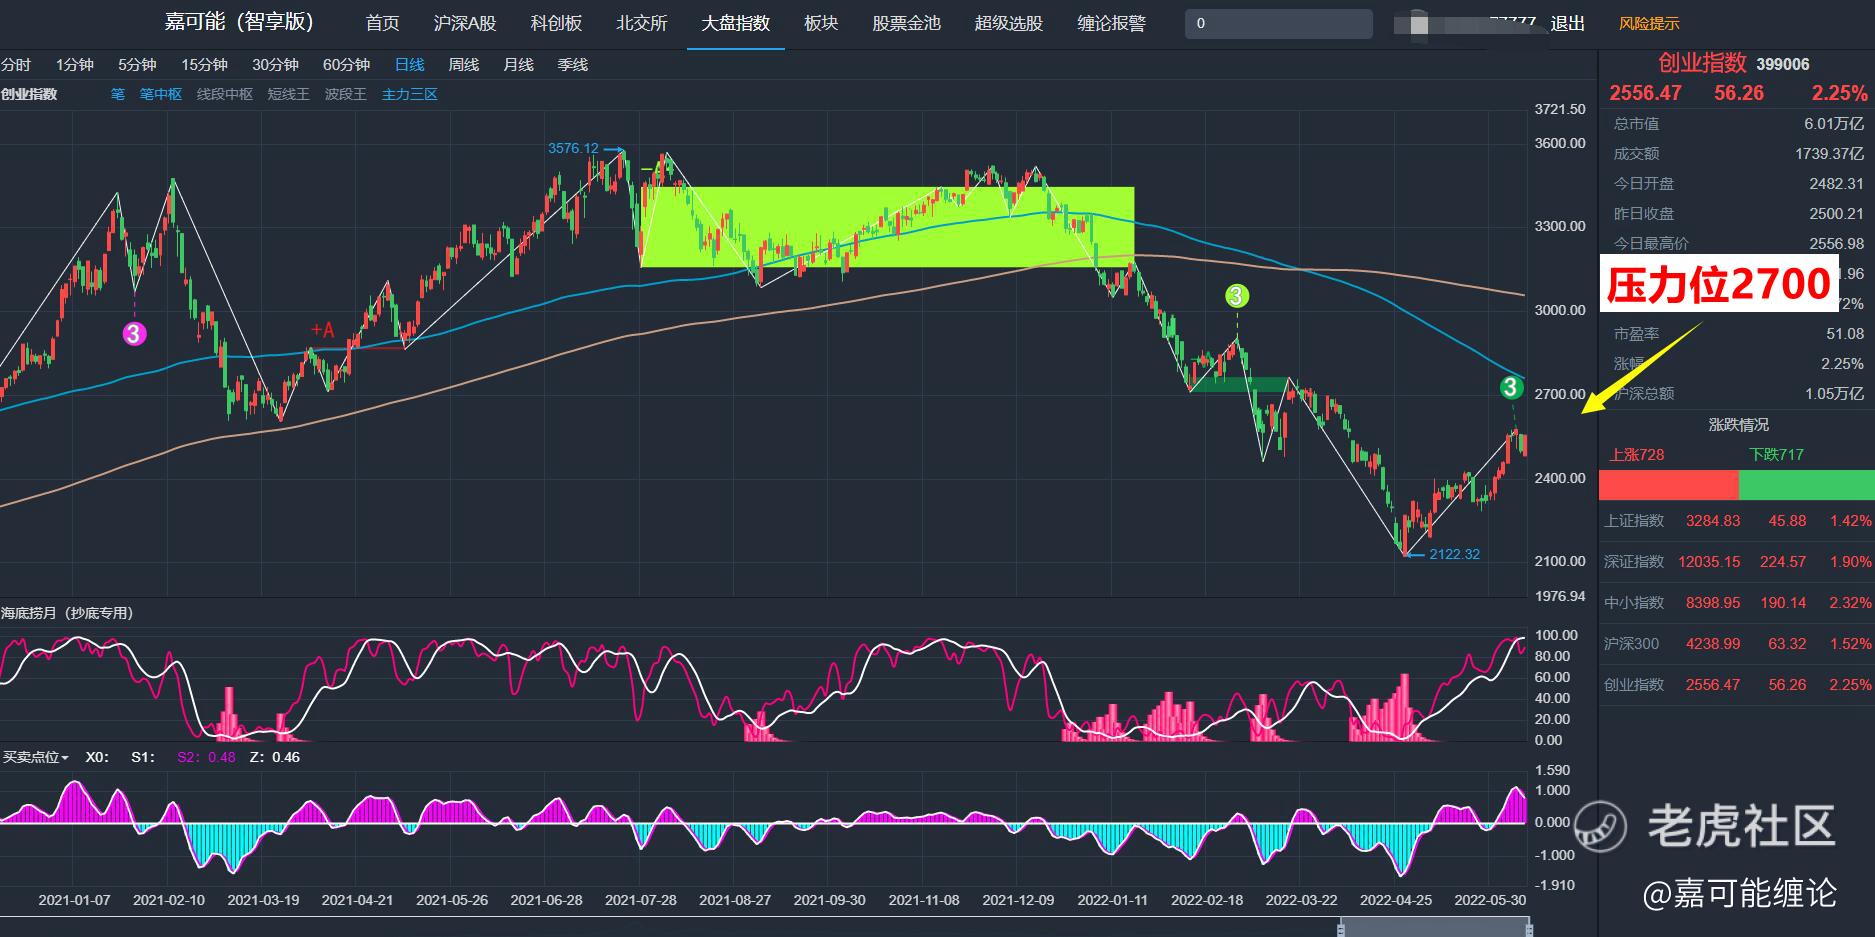Click the light-green 3 marker near 2022-02
Viewport: 1875px width, 937px height.
[x=1237, y=296]
